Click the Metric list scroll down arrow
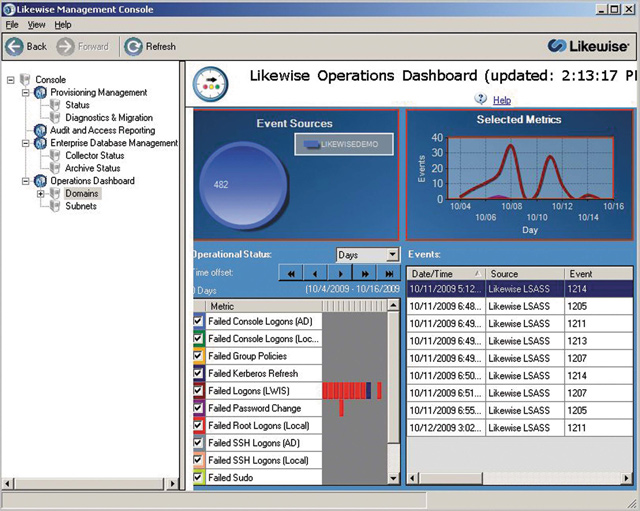Image resolution: width=640 pixels, height=511 pixels. (x=393, y=478)
